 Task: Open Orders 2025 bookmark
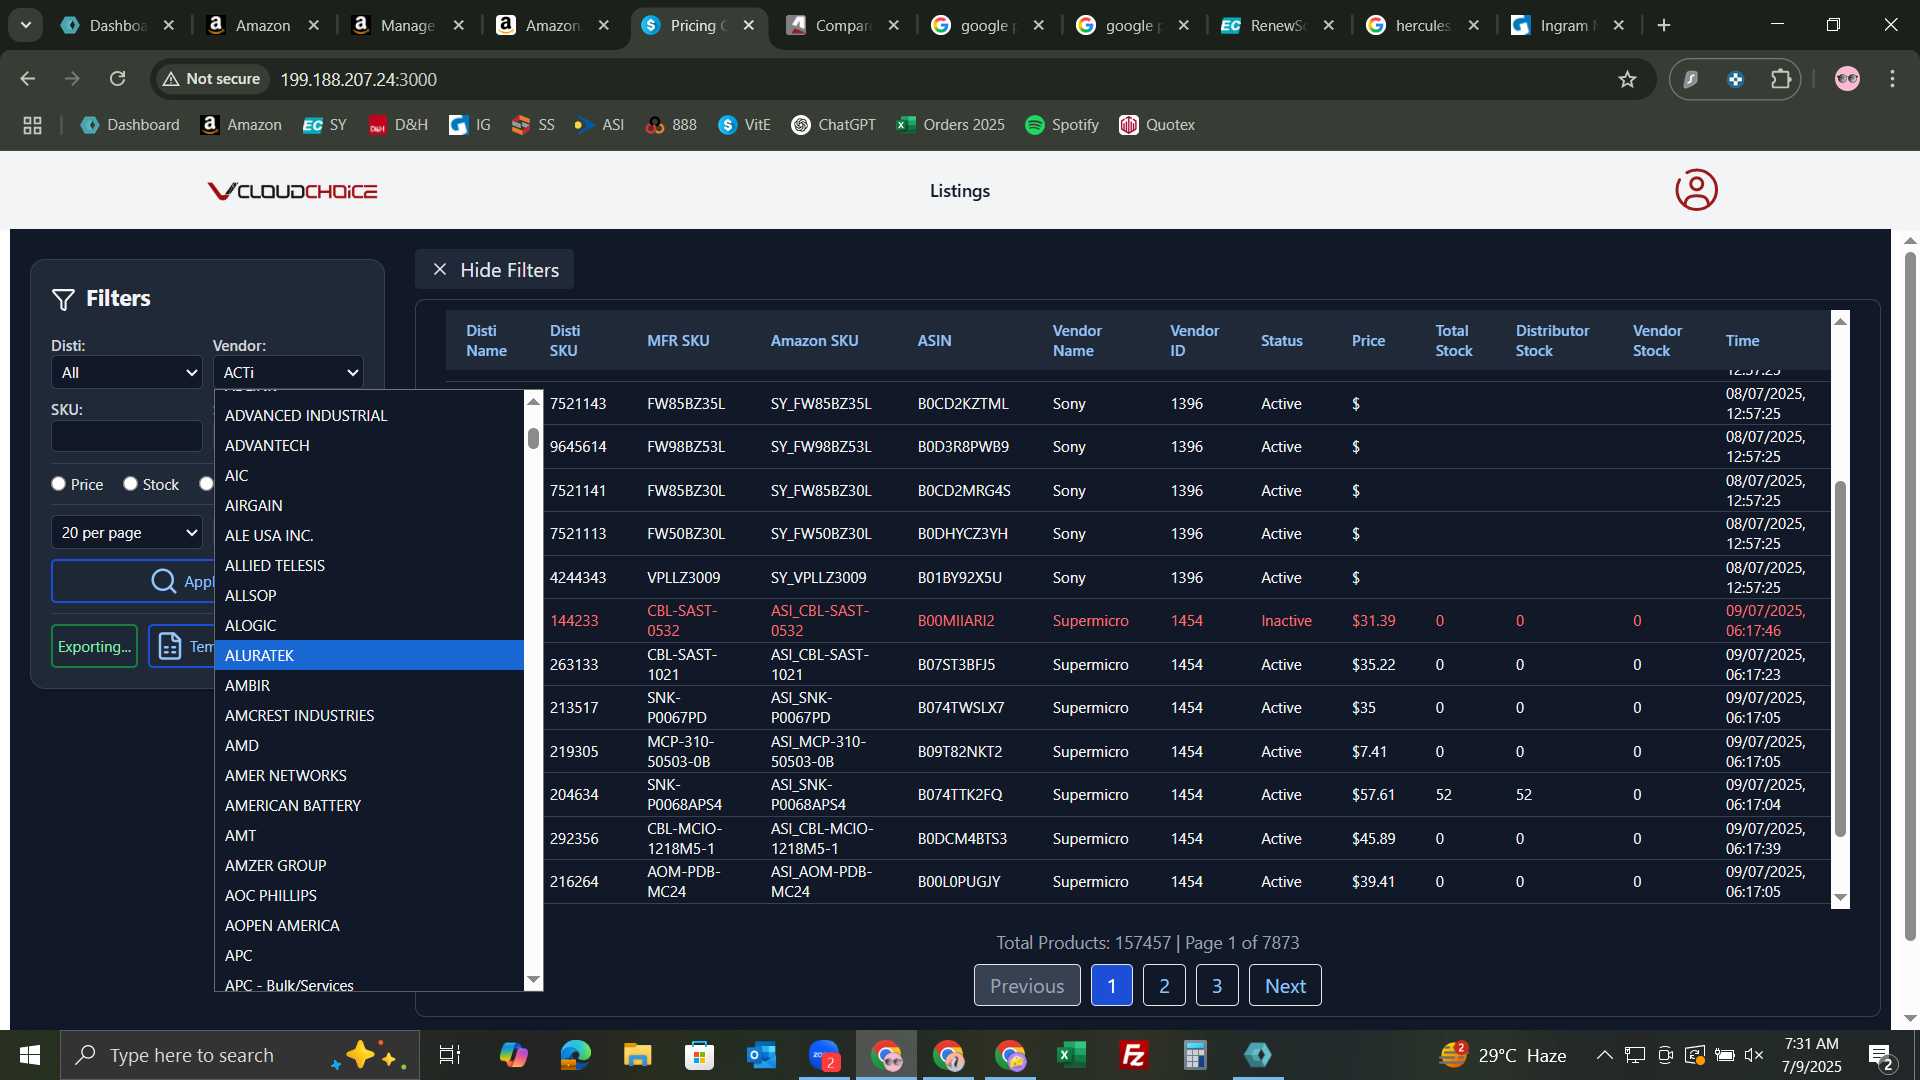point(951,125)
